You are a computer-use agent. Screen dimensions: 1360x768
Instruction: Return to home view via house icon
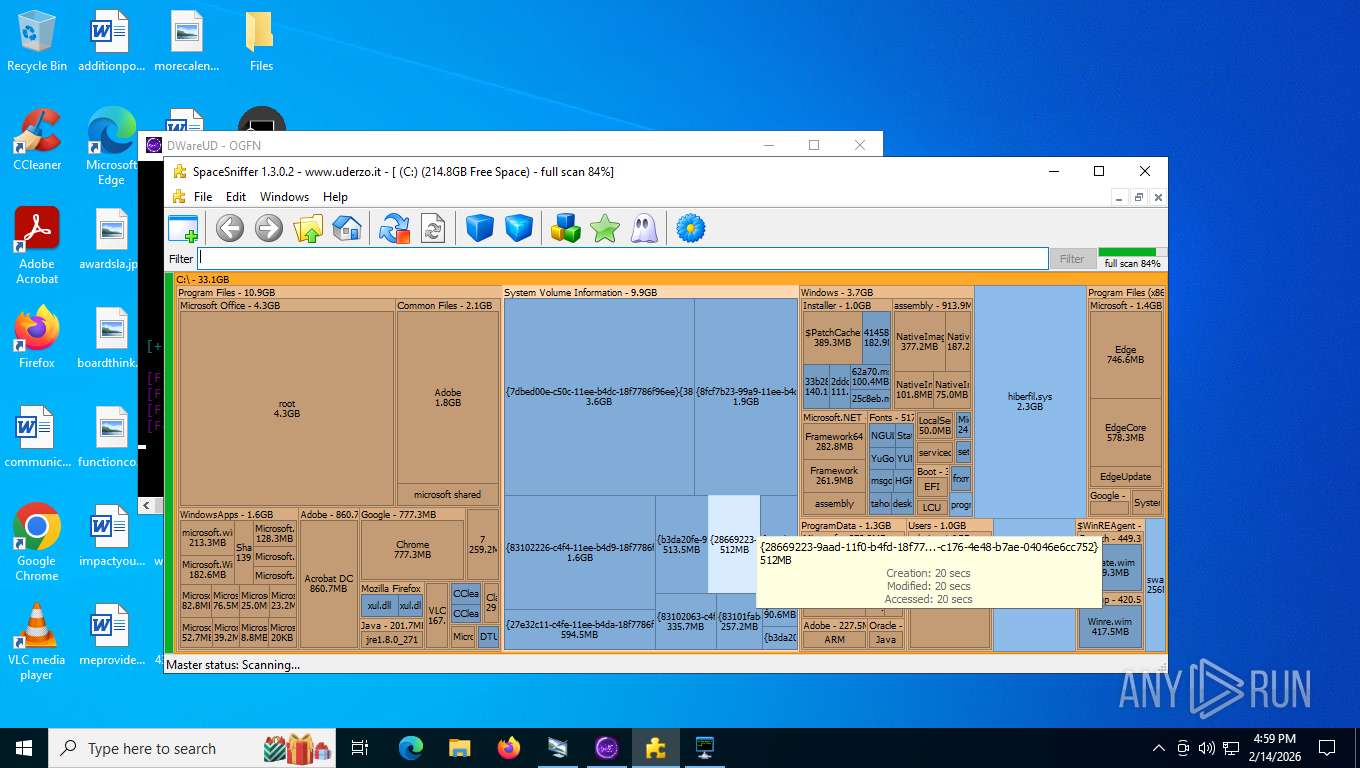(x=346, y=229)
